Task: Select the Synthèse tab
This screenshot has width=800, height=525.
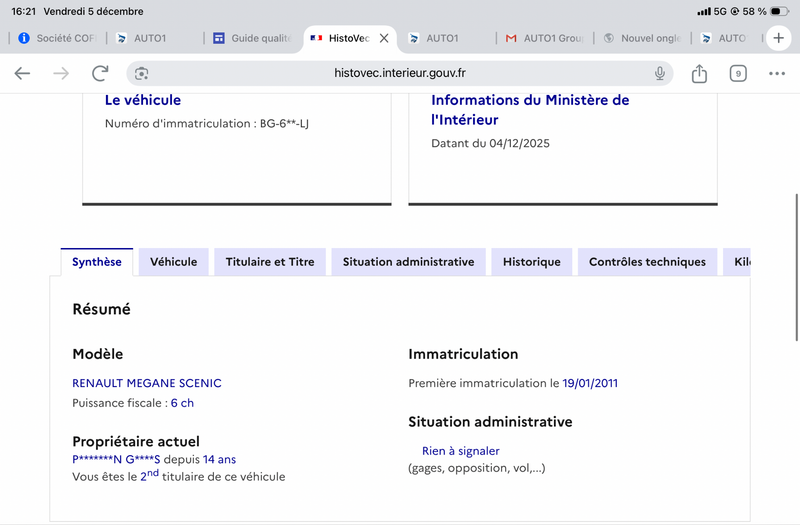Action: [97, 262]
